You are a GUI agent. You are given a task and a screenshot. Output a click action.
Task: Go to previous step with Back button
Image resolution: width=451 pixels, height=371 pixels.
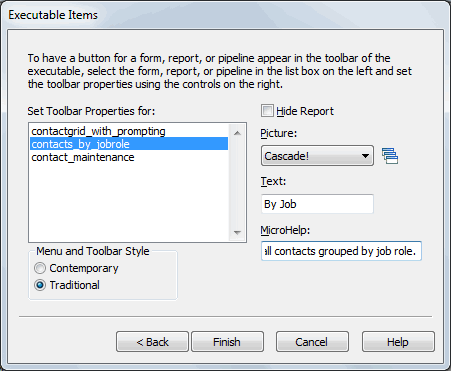(x=152, y=342)
